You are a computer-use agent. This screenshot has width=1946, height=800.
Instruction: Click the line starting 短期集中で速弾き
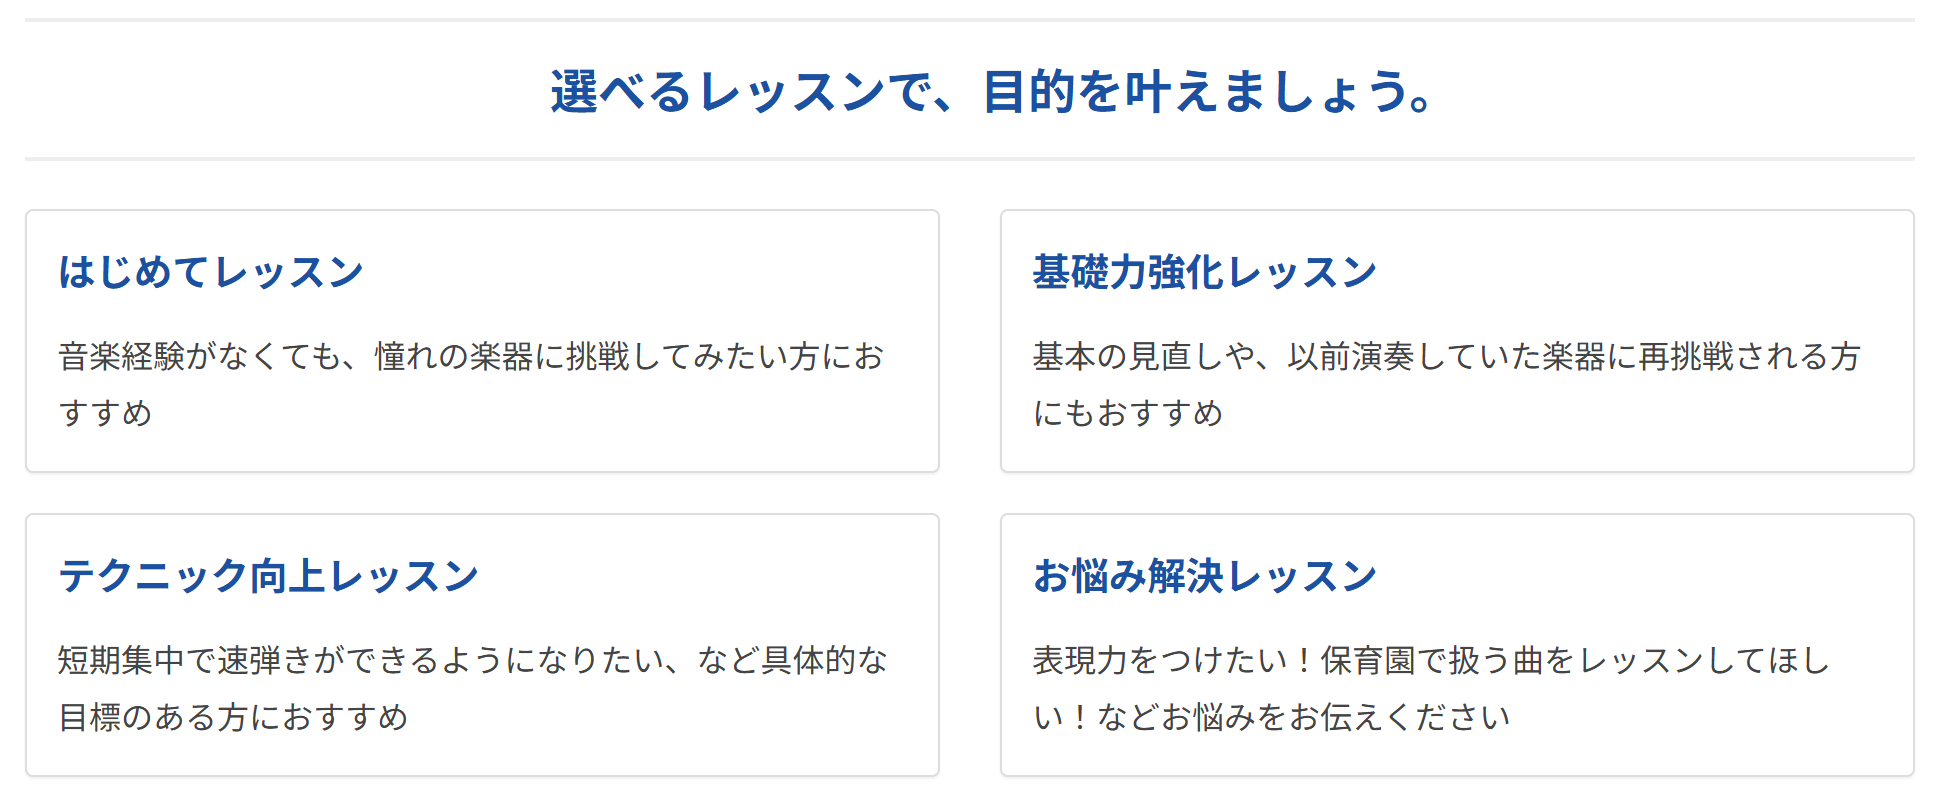(x=472, y=660)
